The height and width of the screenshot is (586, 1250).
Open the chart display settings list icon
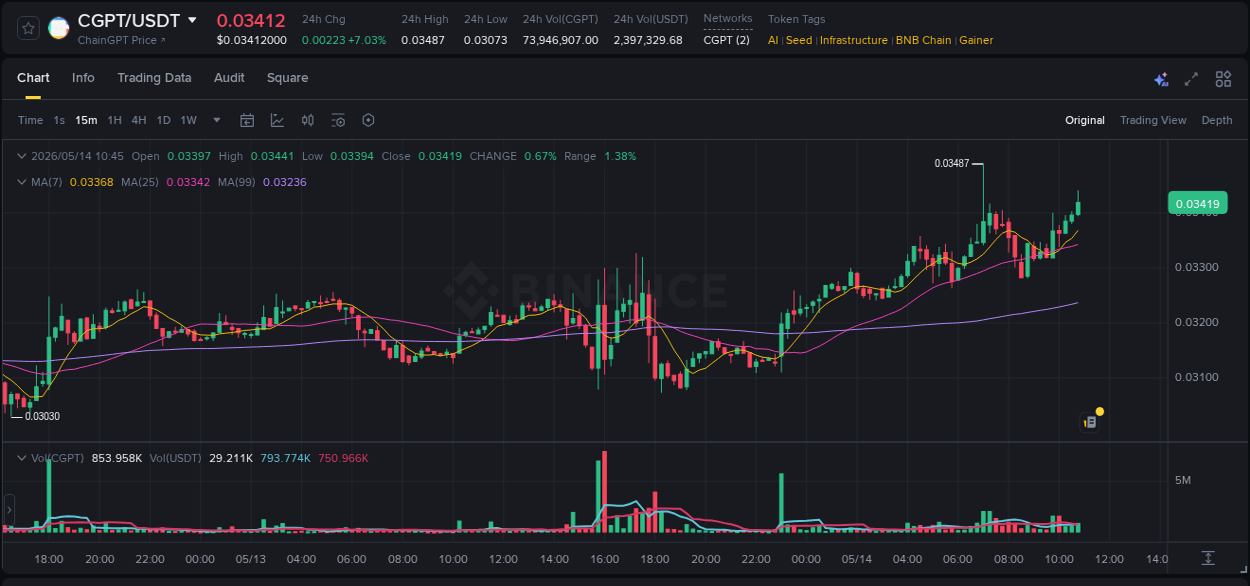[x=338, y=120]
